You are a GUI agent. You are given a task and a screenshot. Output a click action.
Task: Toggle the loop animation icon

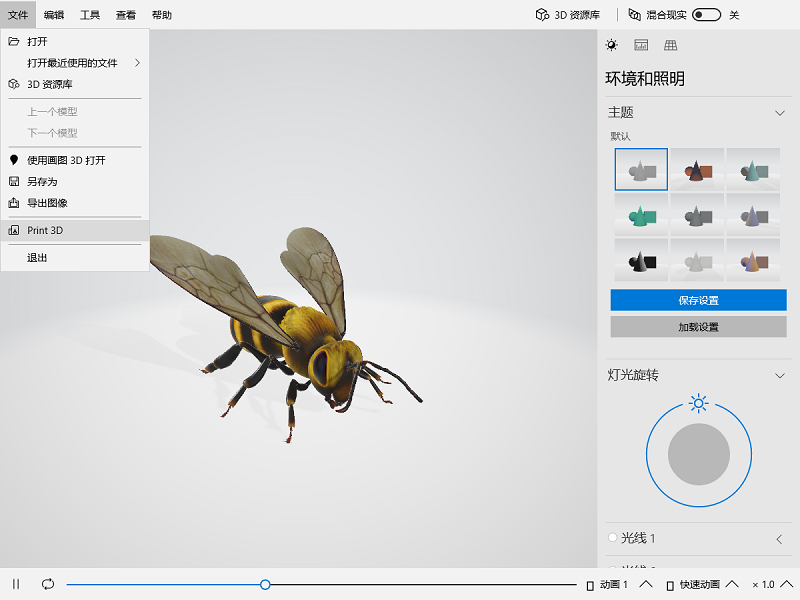(x=48, y=584)
